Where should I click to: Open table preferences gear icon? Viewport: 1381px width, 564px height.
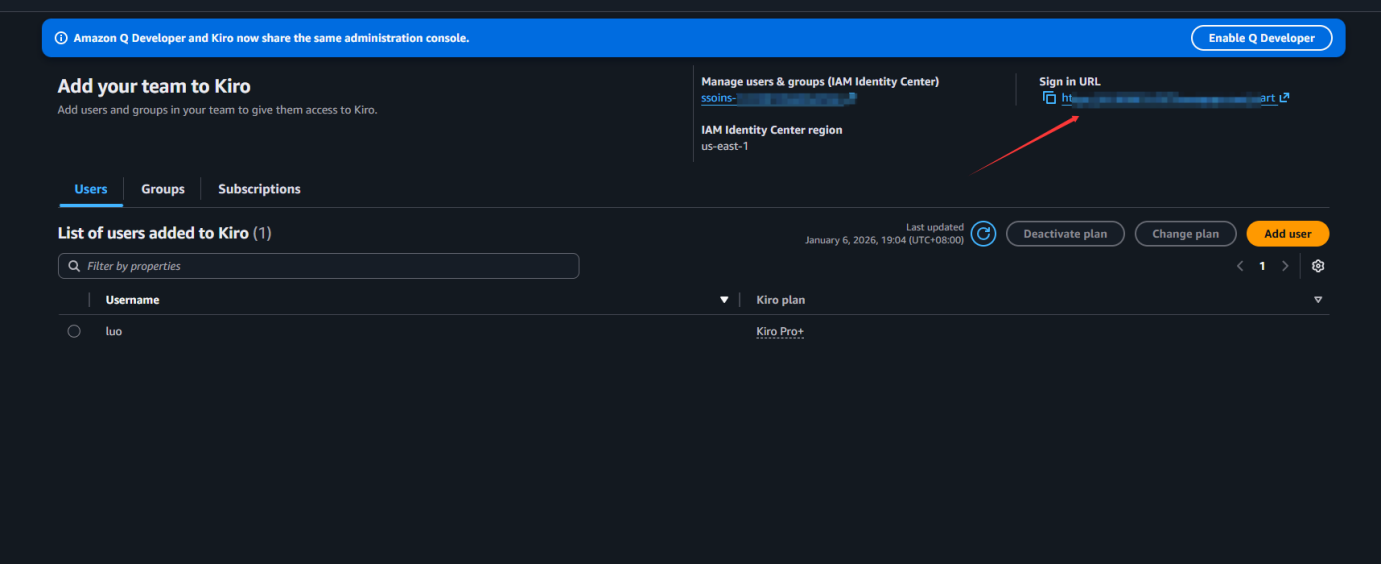point(1318,266)
